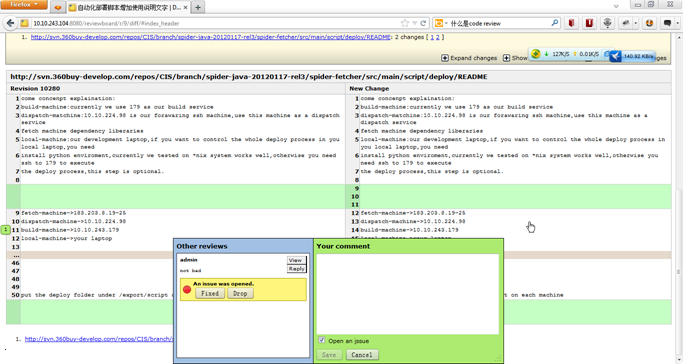The width and height of the screenshot is (683, 364).
Task: Open the existing comment flag on line 11
Action: coord(5,229)
